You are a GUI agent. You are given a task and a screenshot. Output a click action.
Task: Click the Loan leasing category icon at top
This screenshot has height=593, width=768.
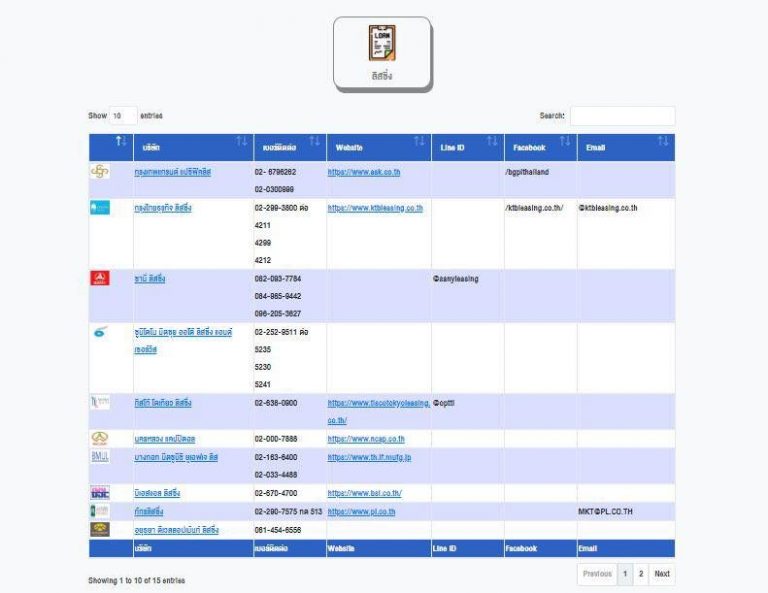(x=382, y=43)
